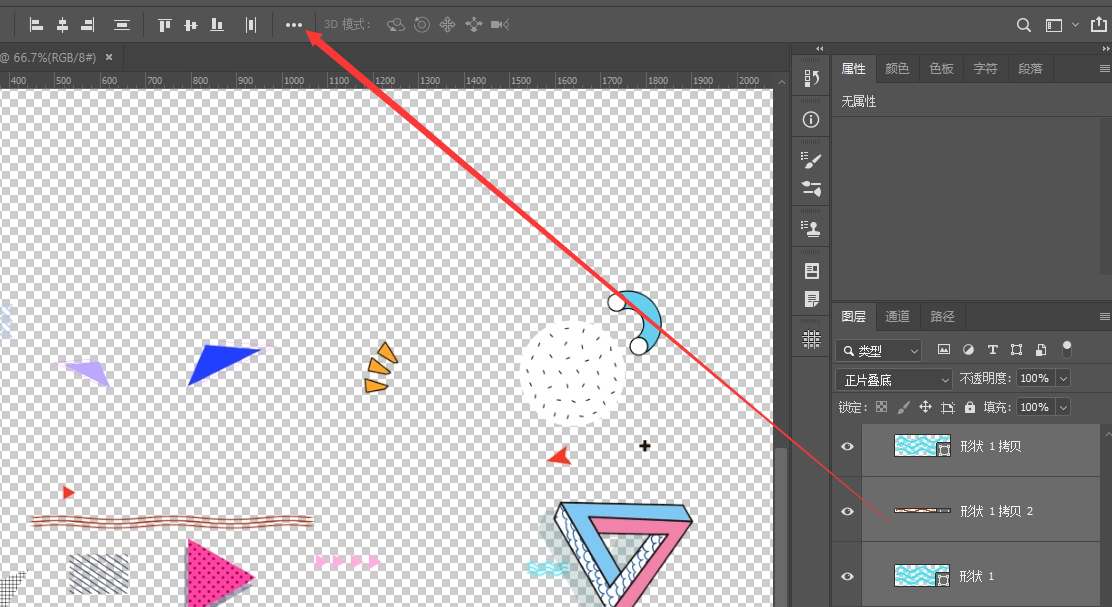Click the workspace layout icon

click(1054, 26)
